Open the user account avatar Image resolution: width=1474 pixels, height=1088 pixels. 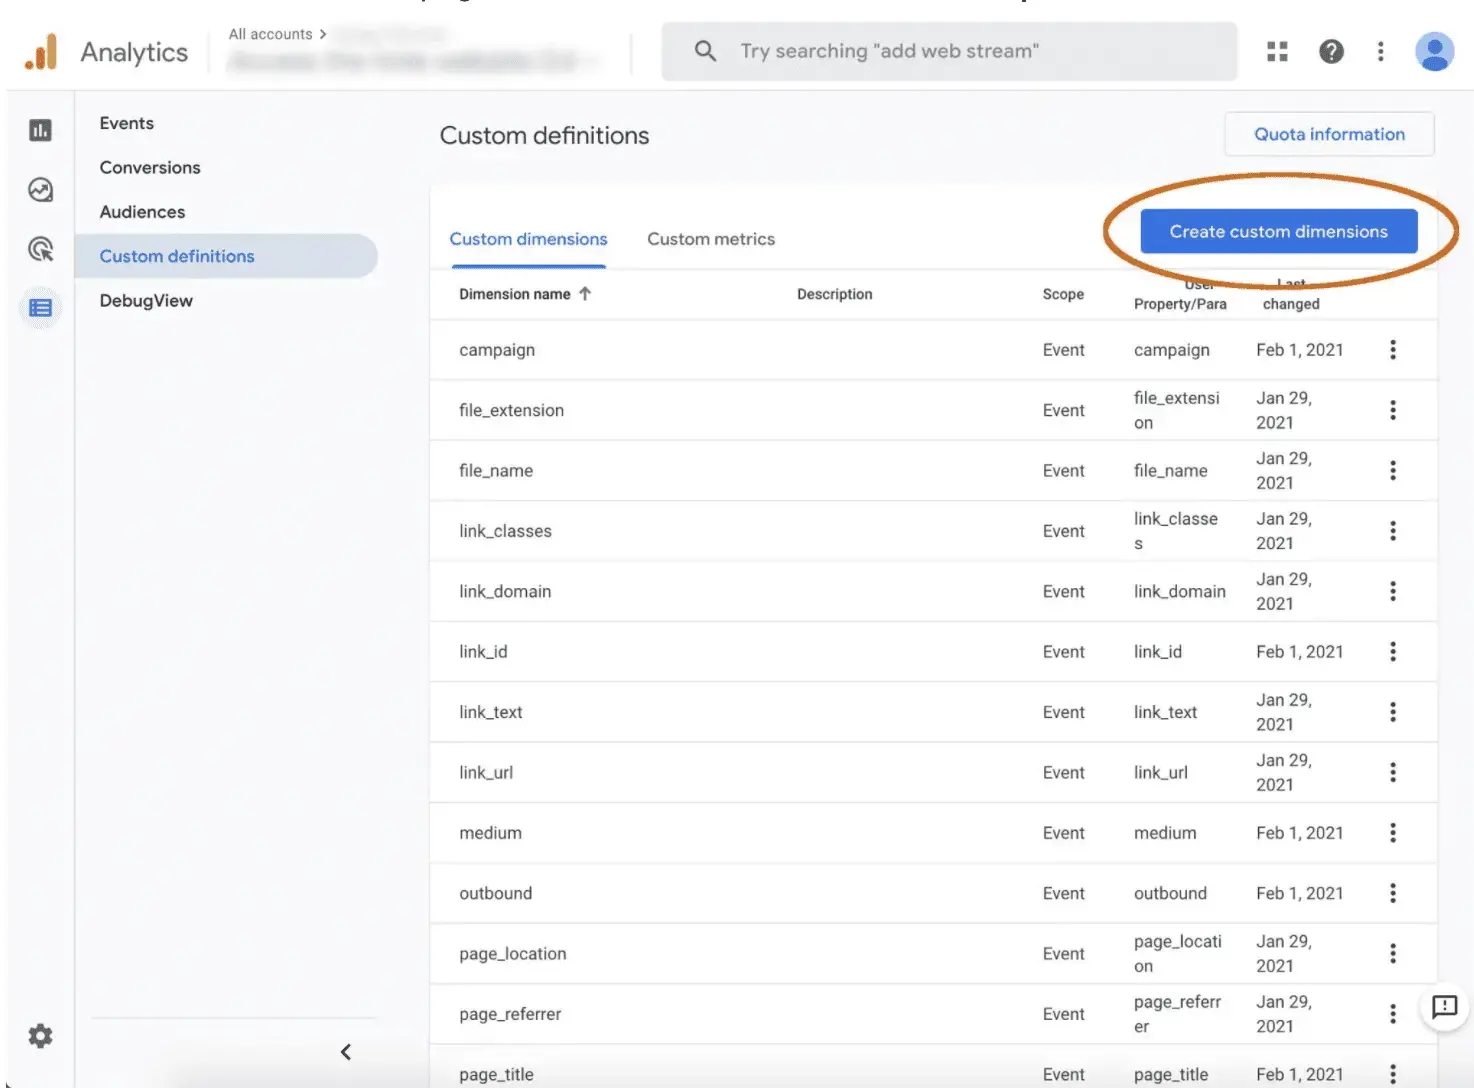pyautogui.click(x=1434, y=51)
